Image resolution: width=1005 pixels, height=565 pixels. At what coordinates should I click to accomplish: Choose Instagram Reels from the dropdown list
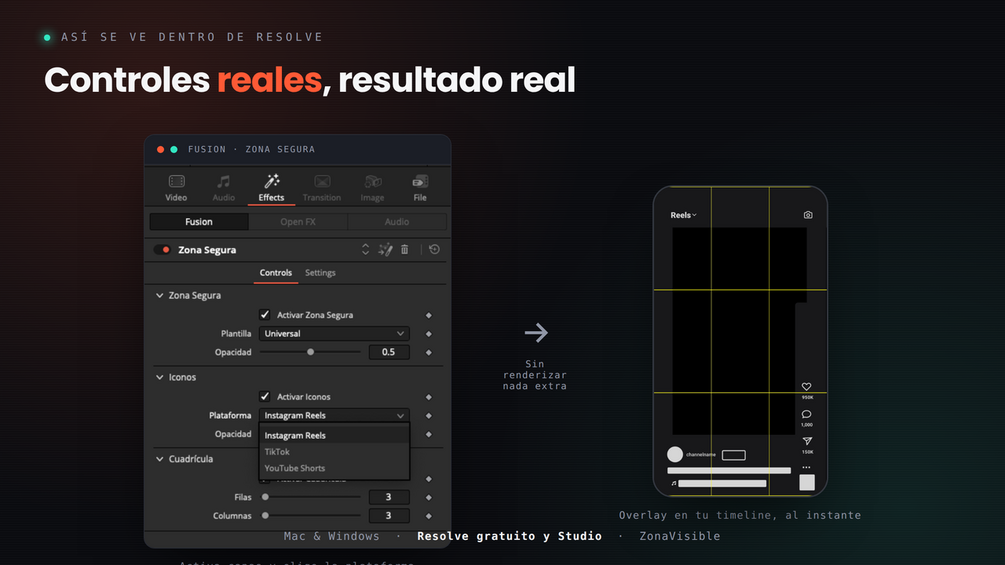click(x=334, y=436)
